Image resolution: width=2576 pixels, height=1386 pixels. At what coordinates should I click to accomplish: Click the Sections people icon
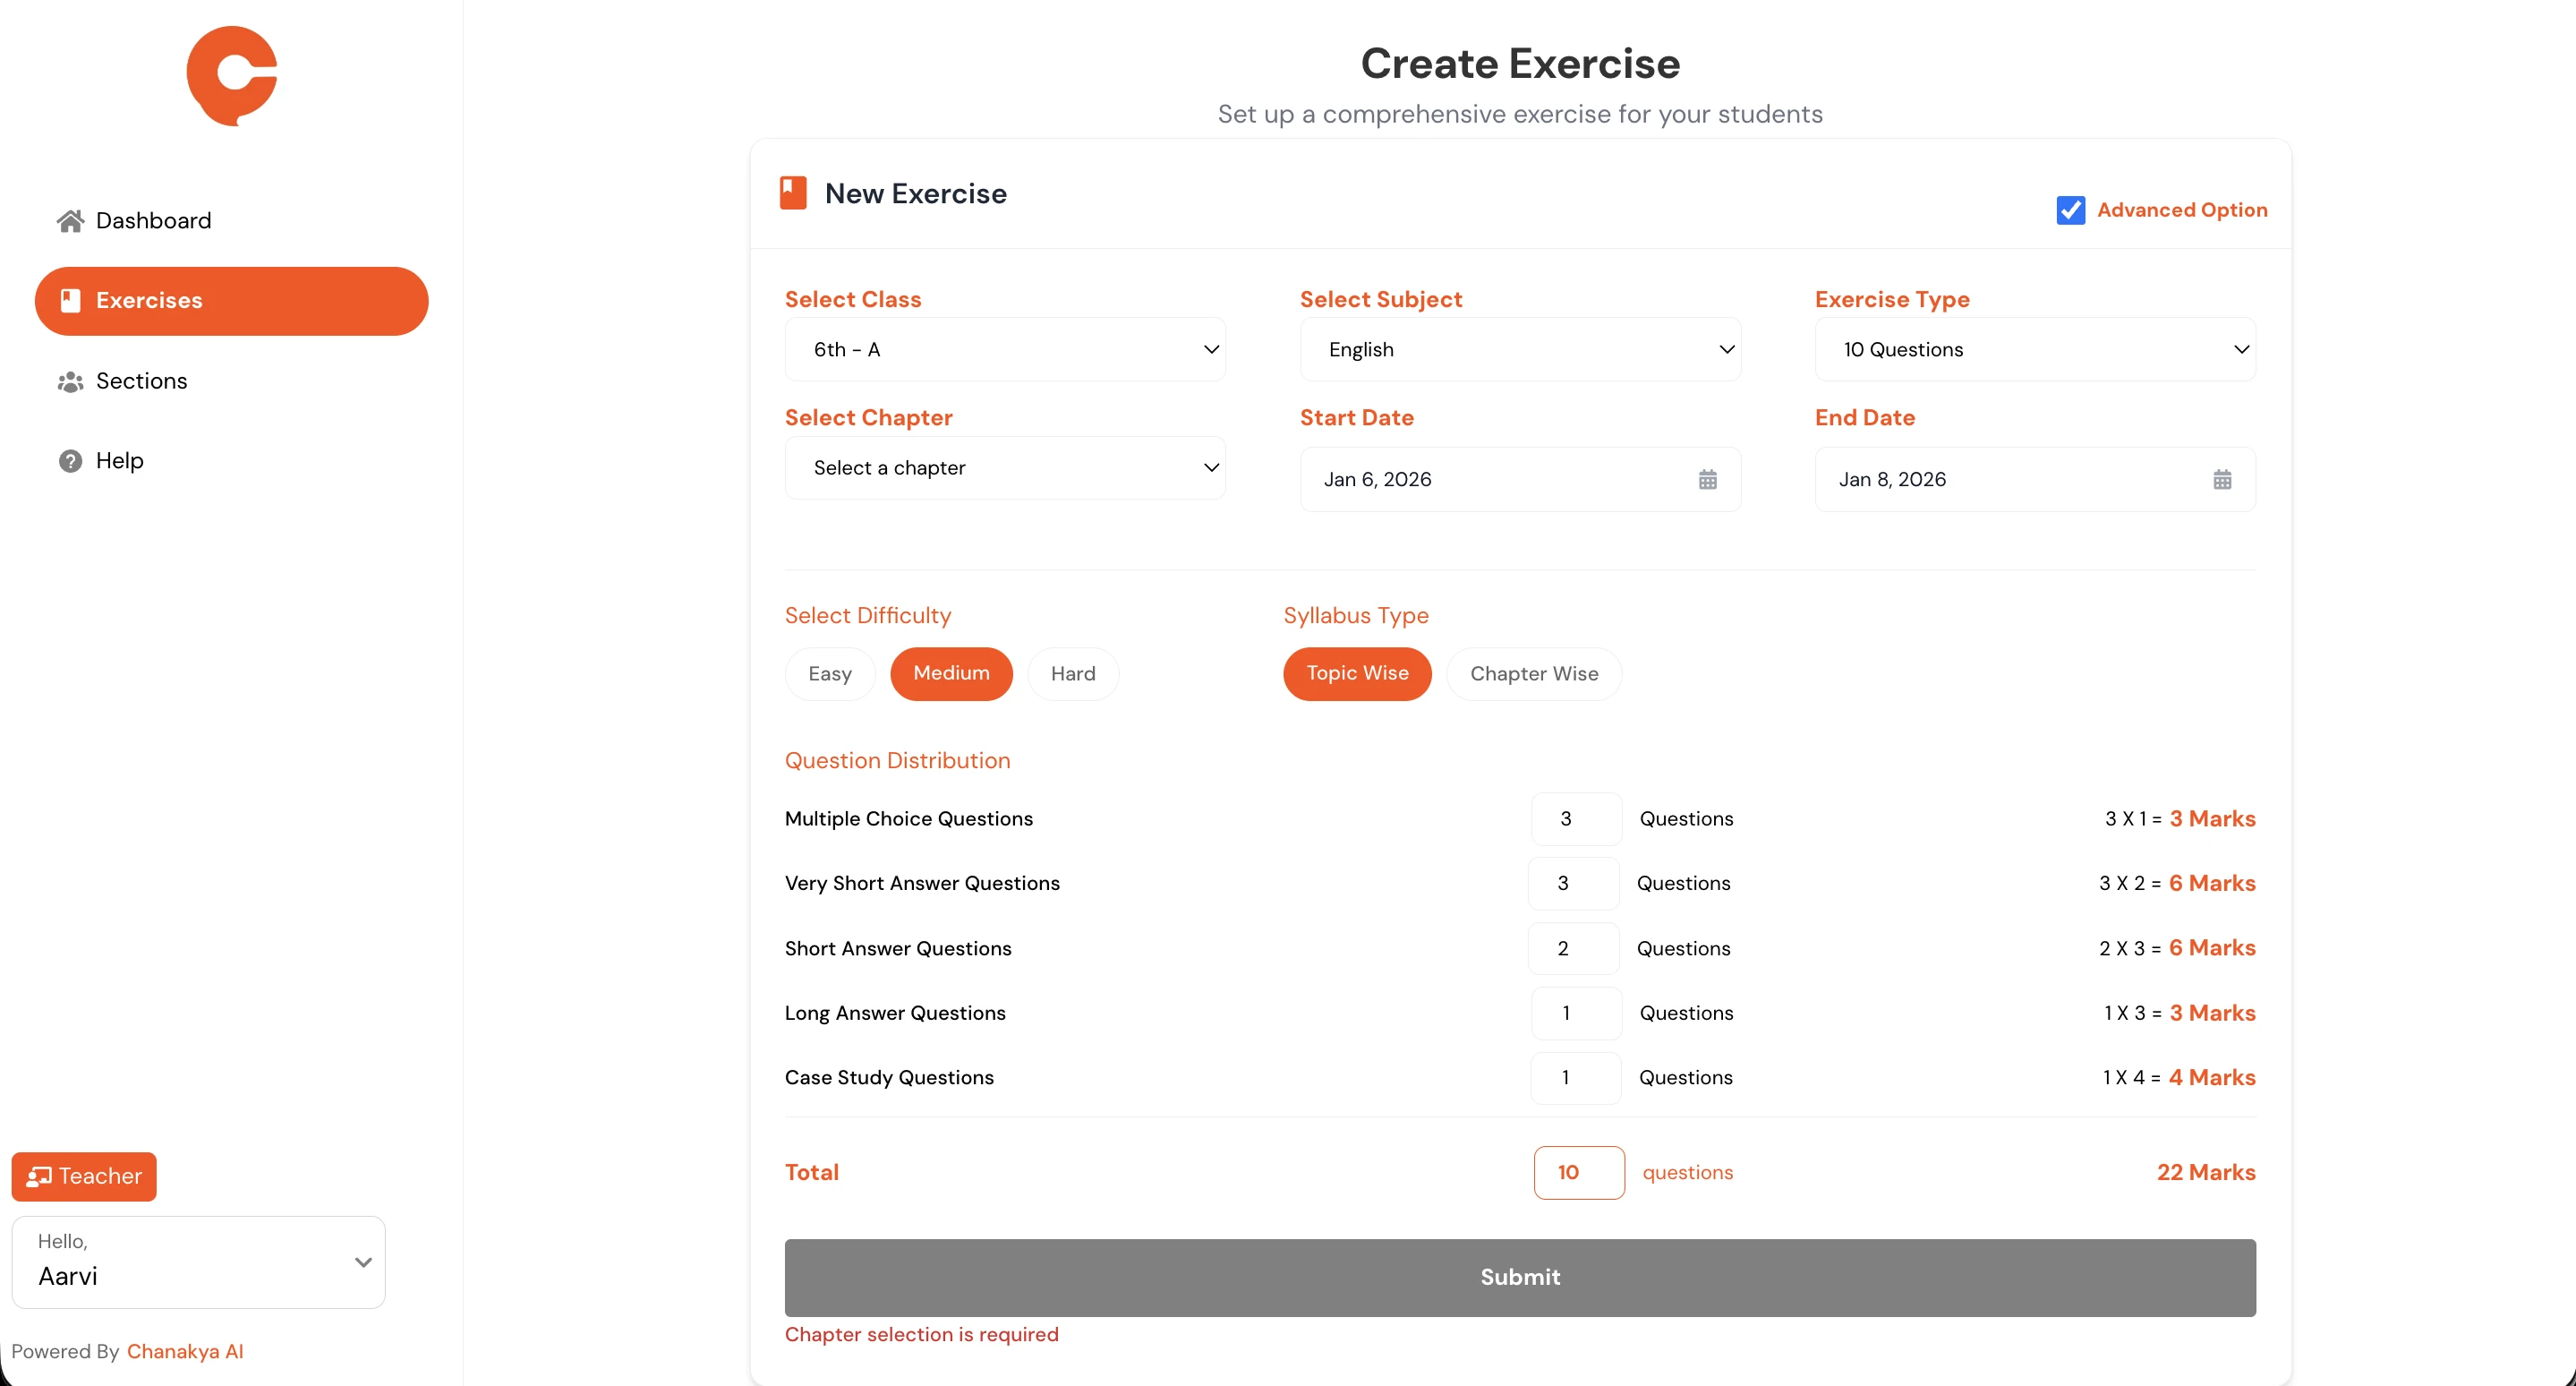click(x=70, y=382)
